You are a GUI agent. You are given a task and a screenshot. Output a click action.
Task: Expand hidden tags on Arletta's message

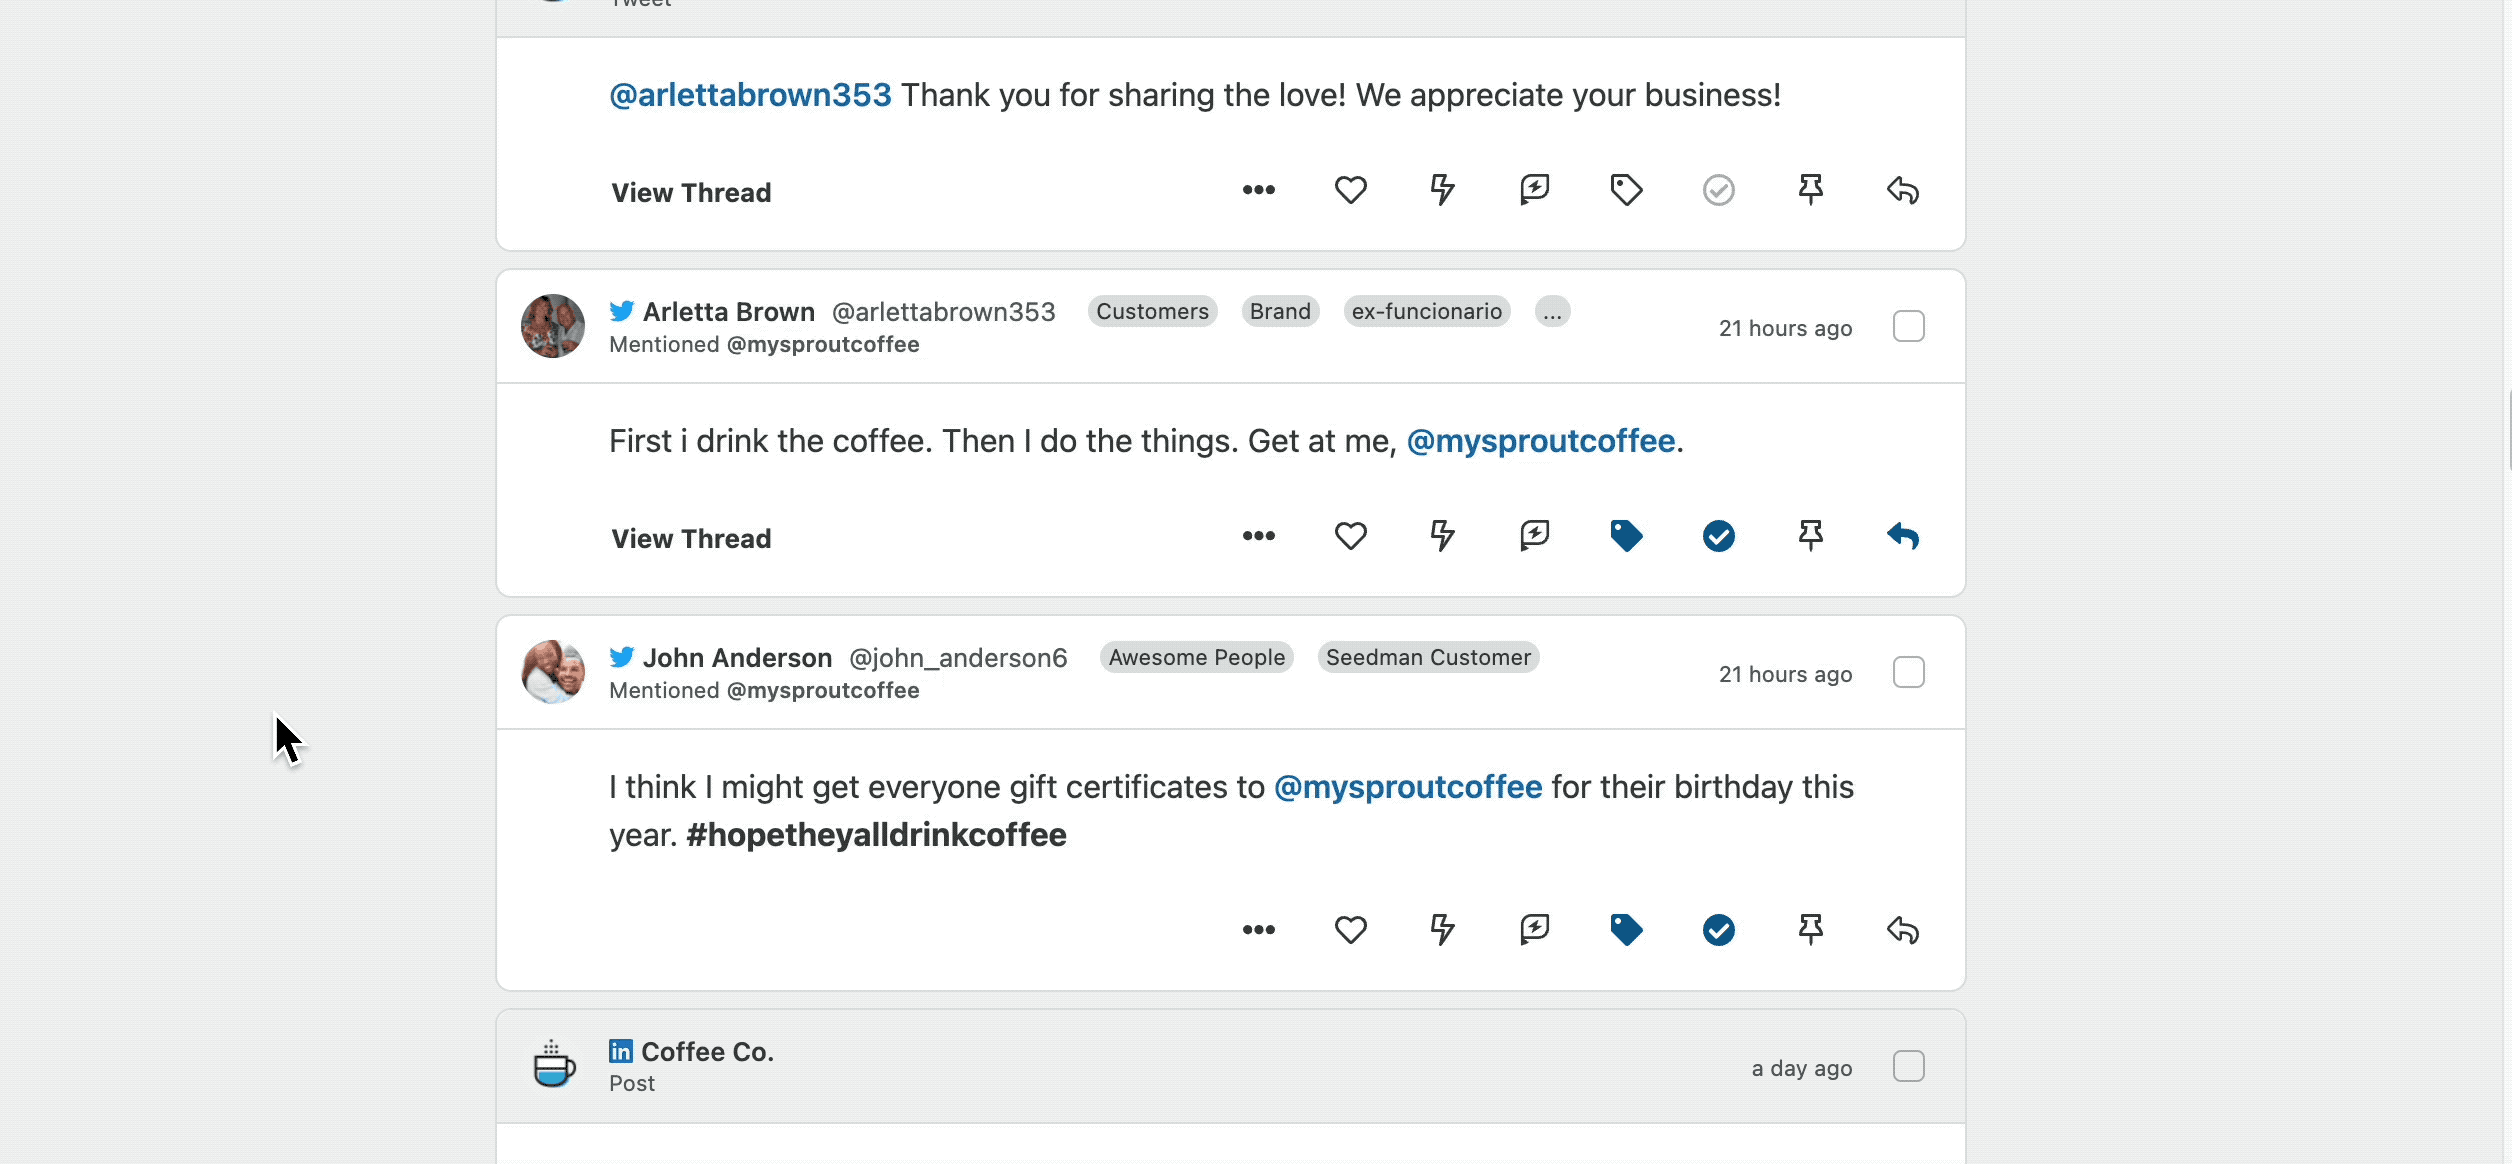pyautogui.click(x=1552, y=311)
